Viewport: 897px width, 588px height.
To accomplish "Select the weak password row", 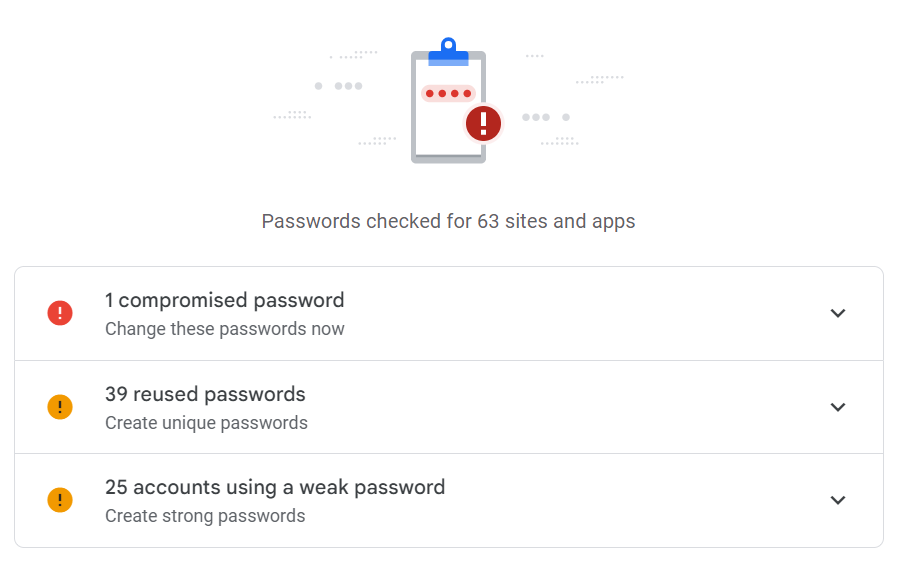I will [x=448, y=500].
